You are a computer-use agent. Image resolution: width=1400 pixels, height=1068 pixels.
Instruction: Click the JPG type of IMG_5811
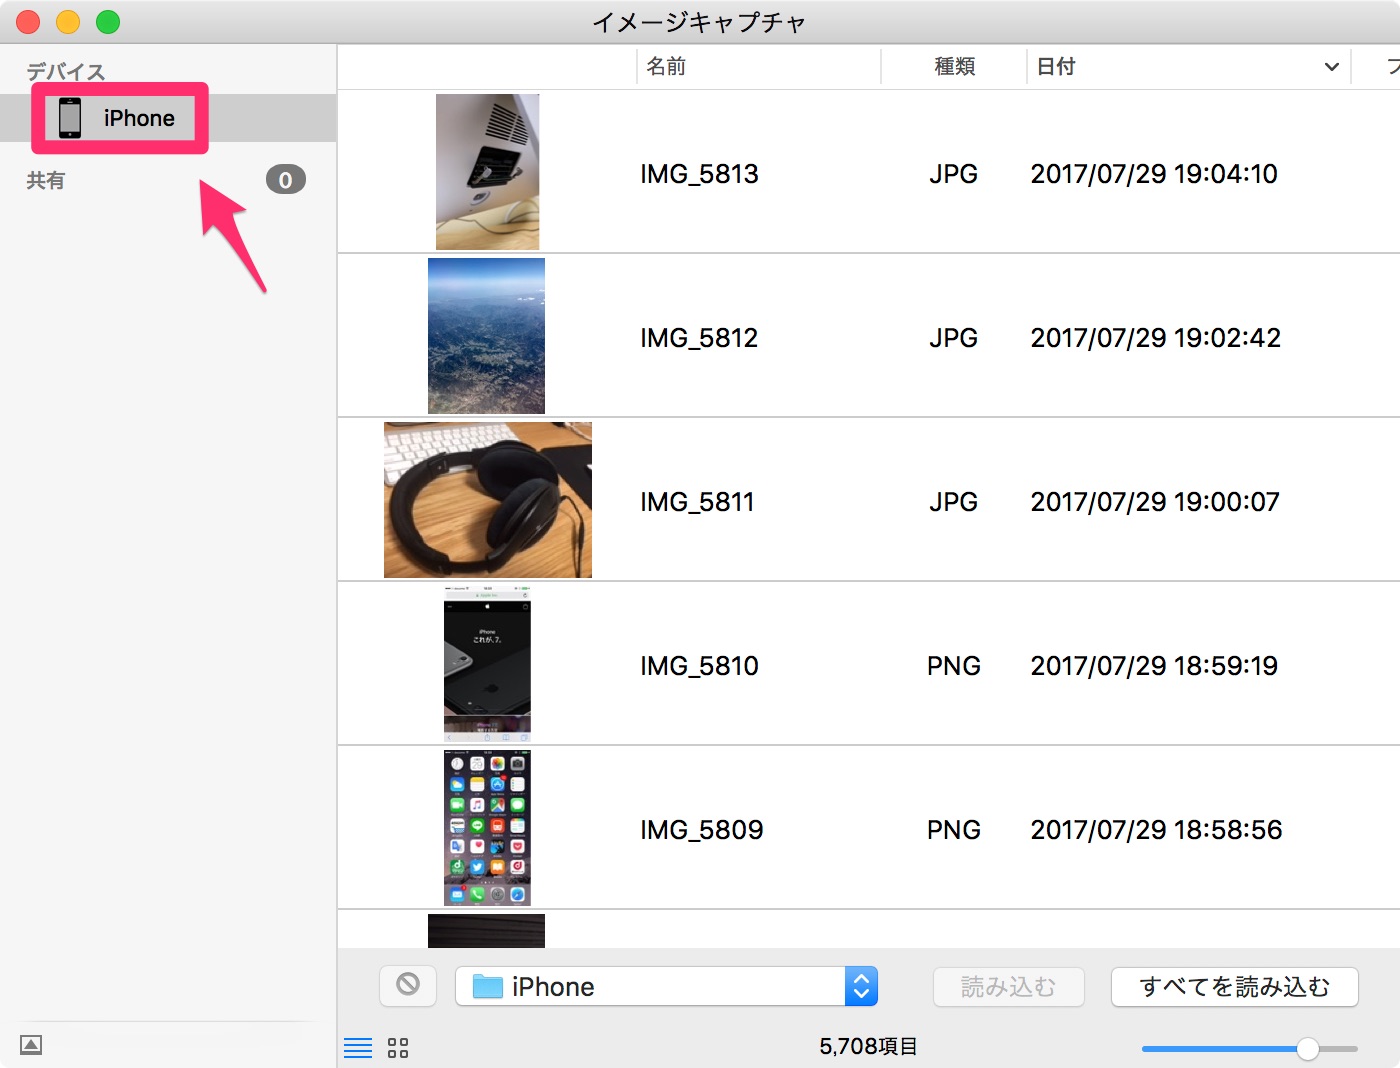(x=953, y=502)
